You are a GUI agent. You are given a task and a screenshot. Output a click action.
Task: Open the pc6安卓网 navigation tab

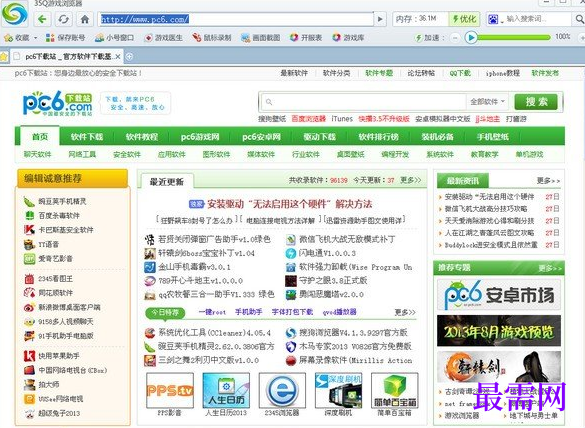tap(261, 137)
